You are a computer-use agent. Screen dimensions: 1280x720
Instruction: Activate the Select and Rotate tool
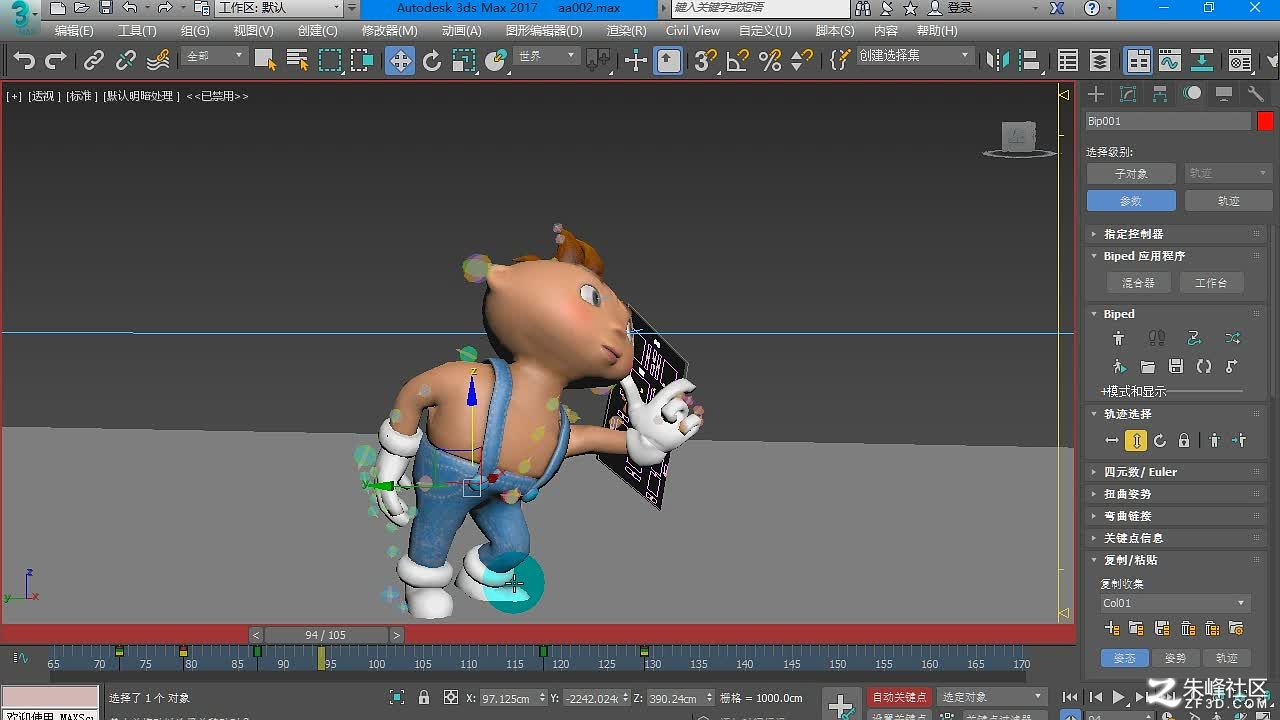(x=432, y=61)
